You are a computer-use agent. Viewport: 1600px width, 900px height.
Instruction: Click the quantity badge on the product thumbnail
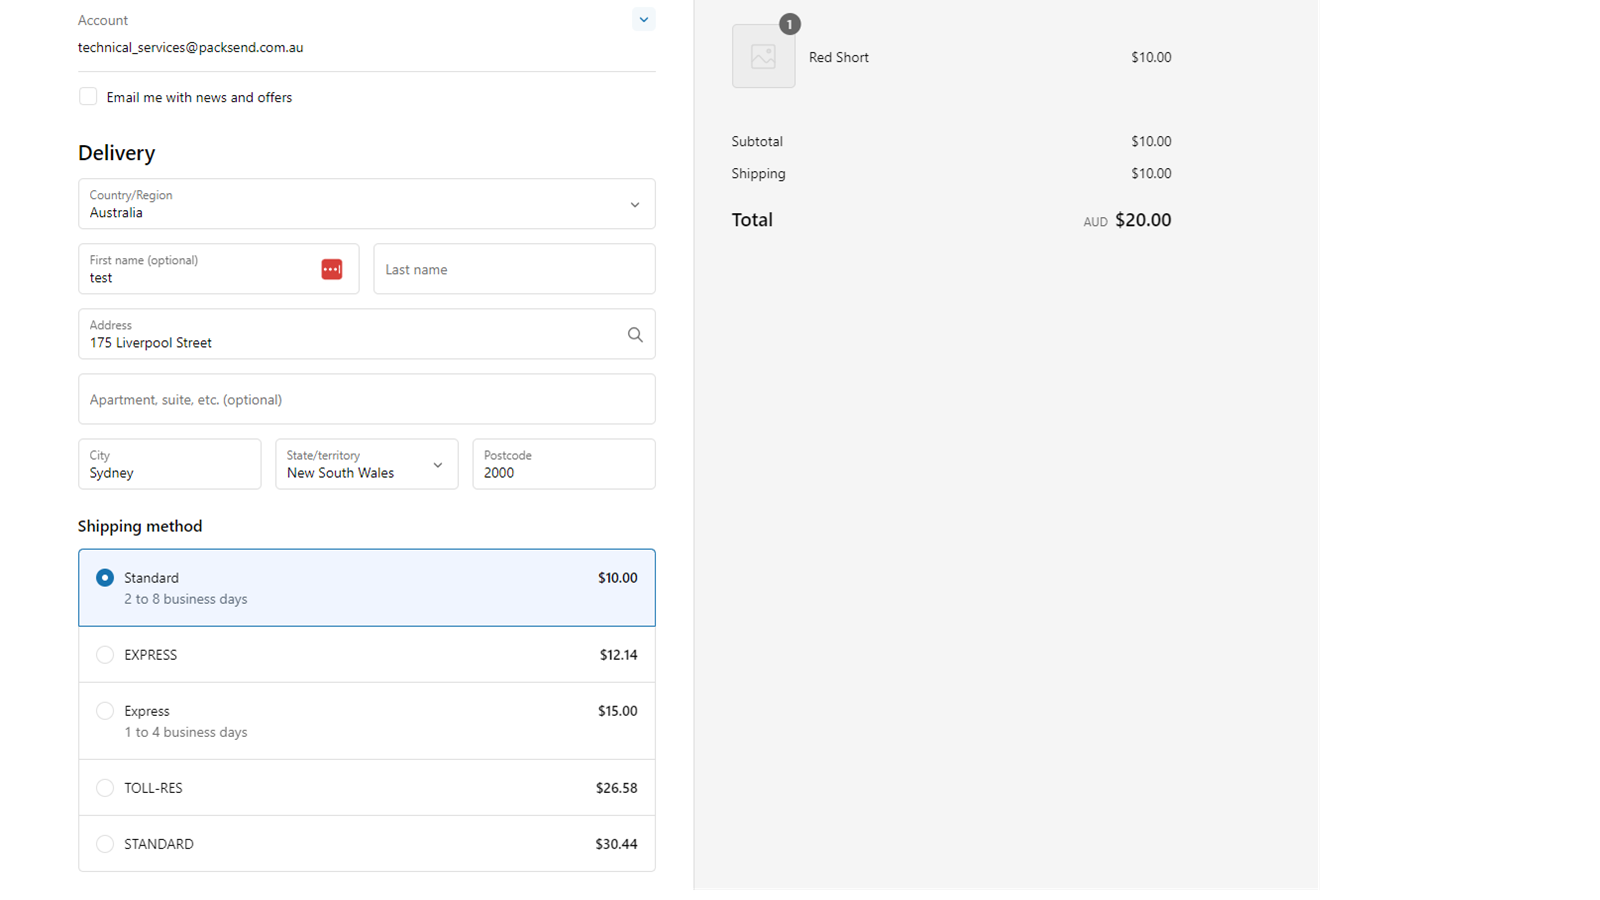(789, 24)
